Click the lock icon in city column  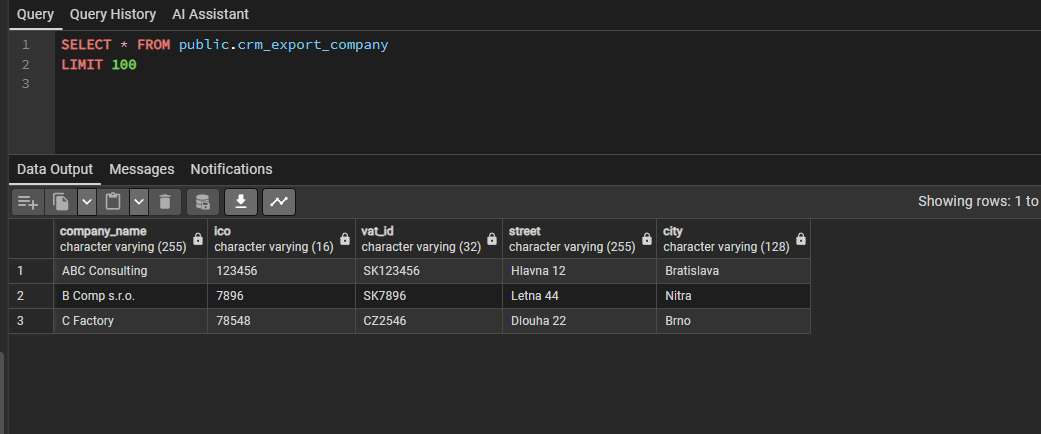[801, 239]
